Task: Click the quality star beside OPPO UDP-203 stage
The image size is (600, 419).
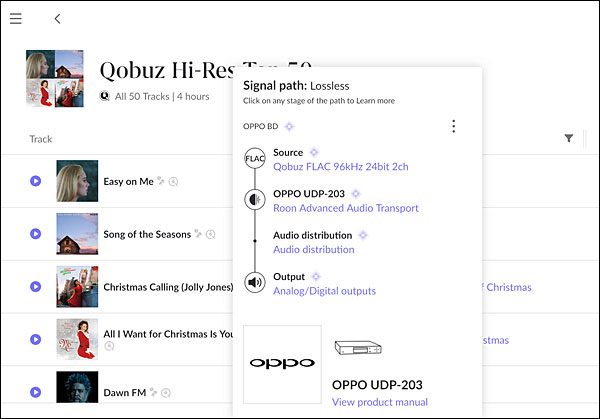Action: click(355, 194)
